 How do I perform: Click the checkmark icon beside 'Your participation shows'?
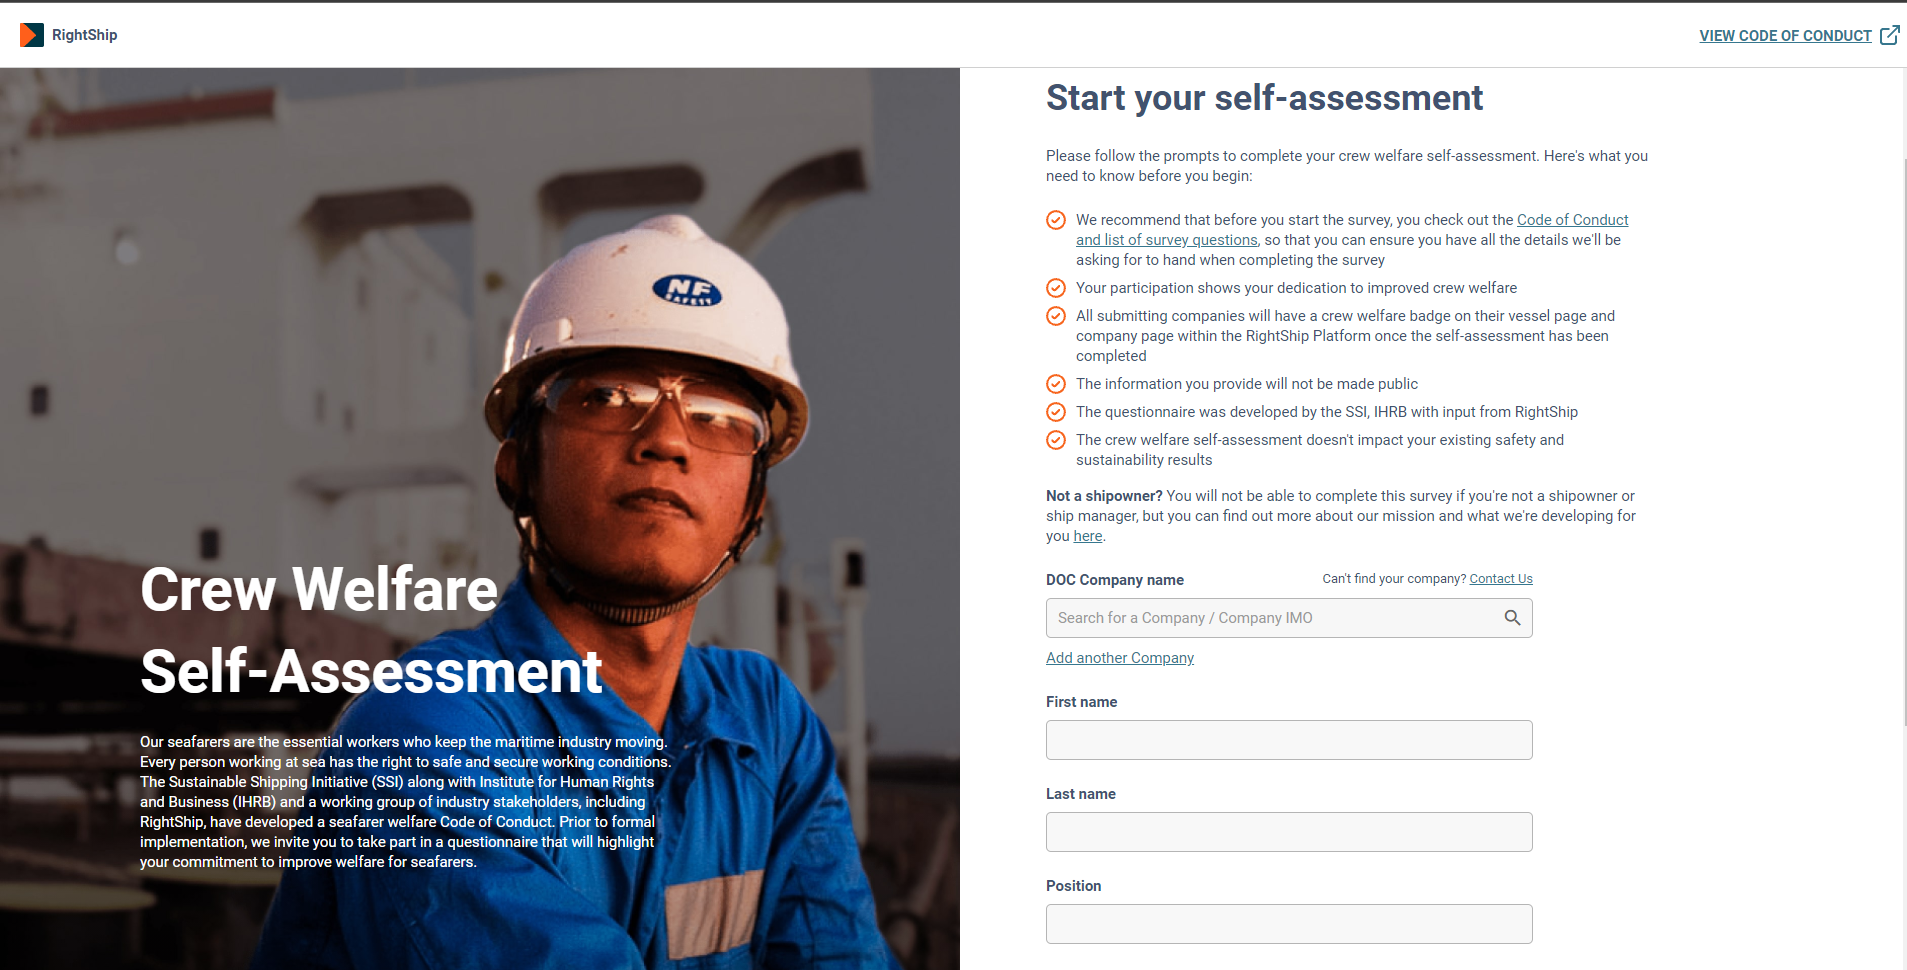pos(1055,288)
